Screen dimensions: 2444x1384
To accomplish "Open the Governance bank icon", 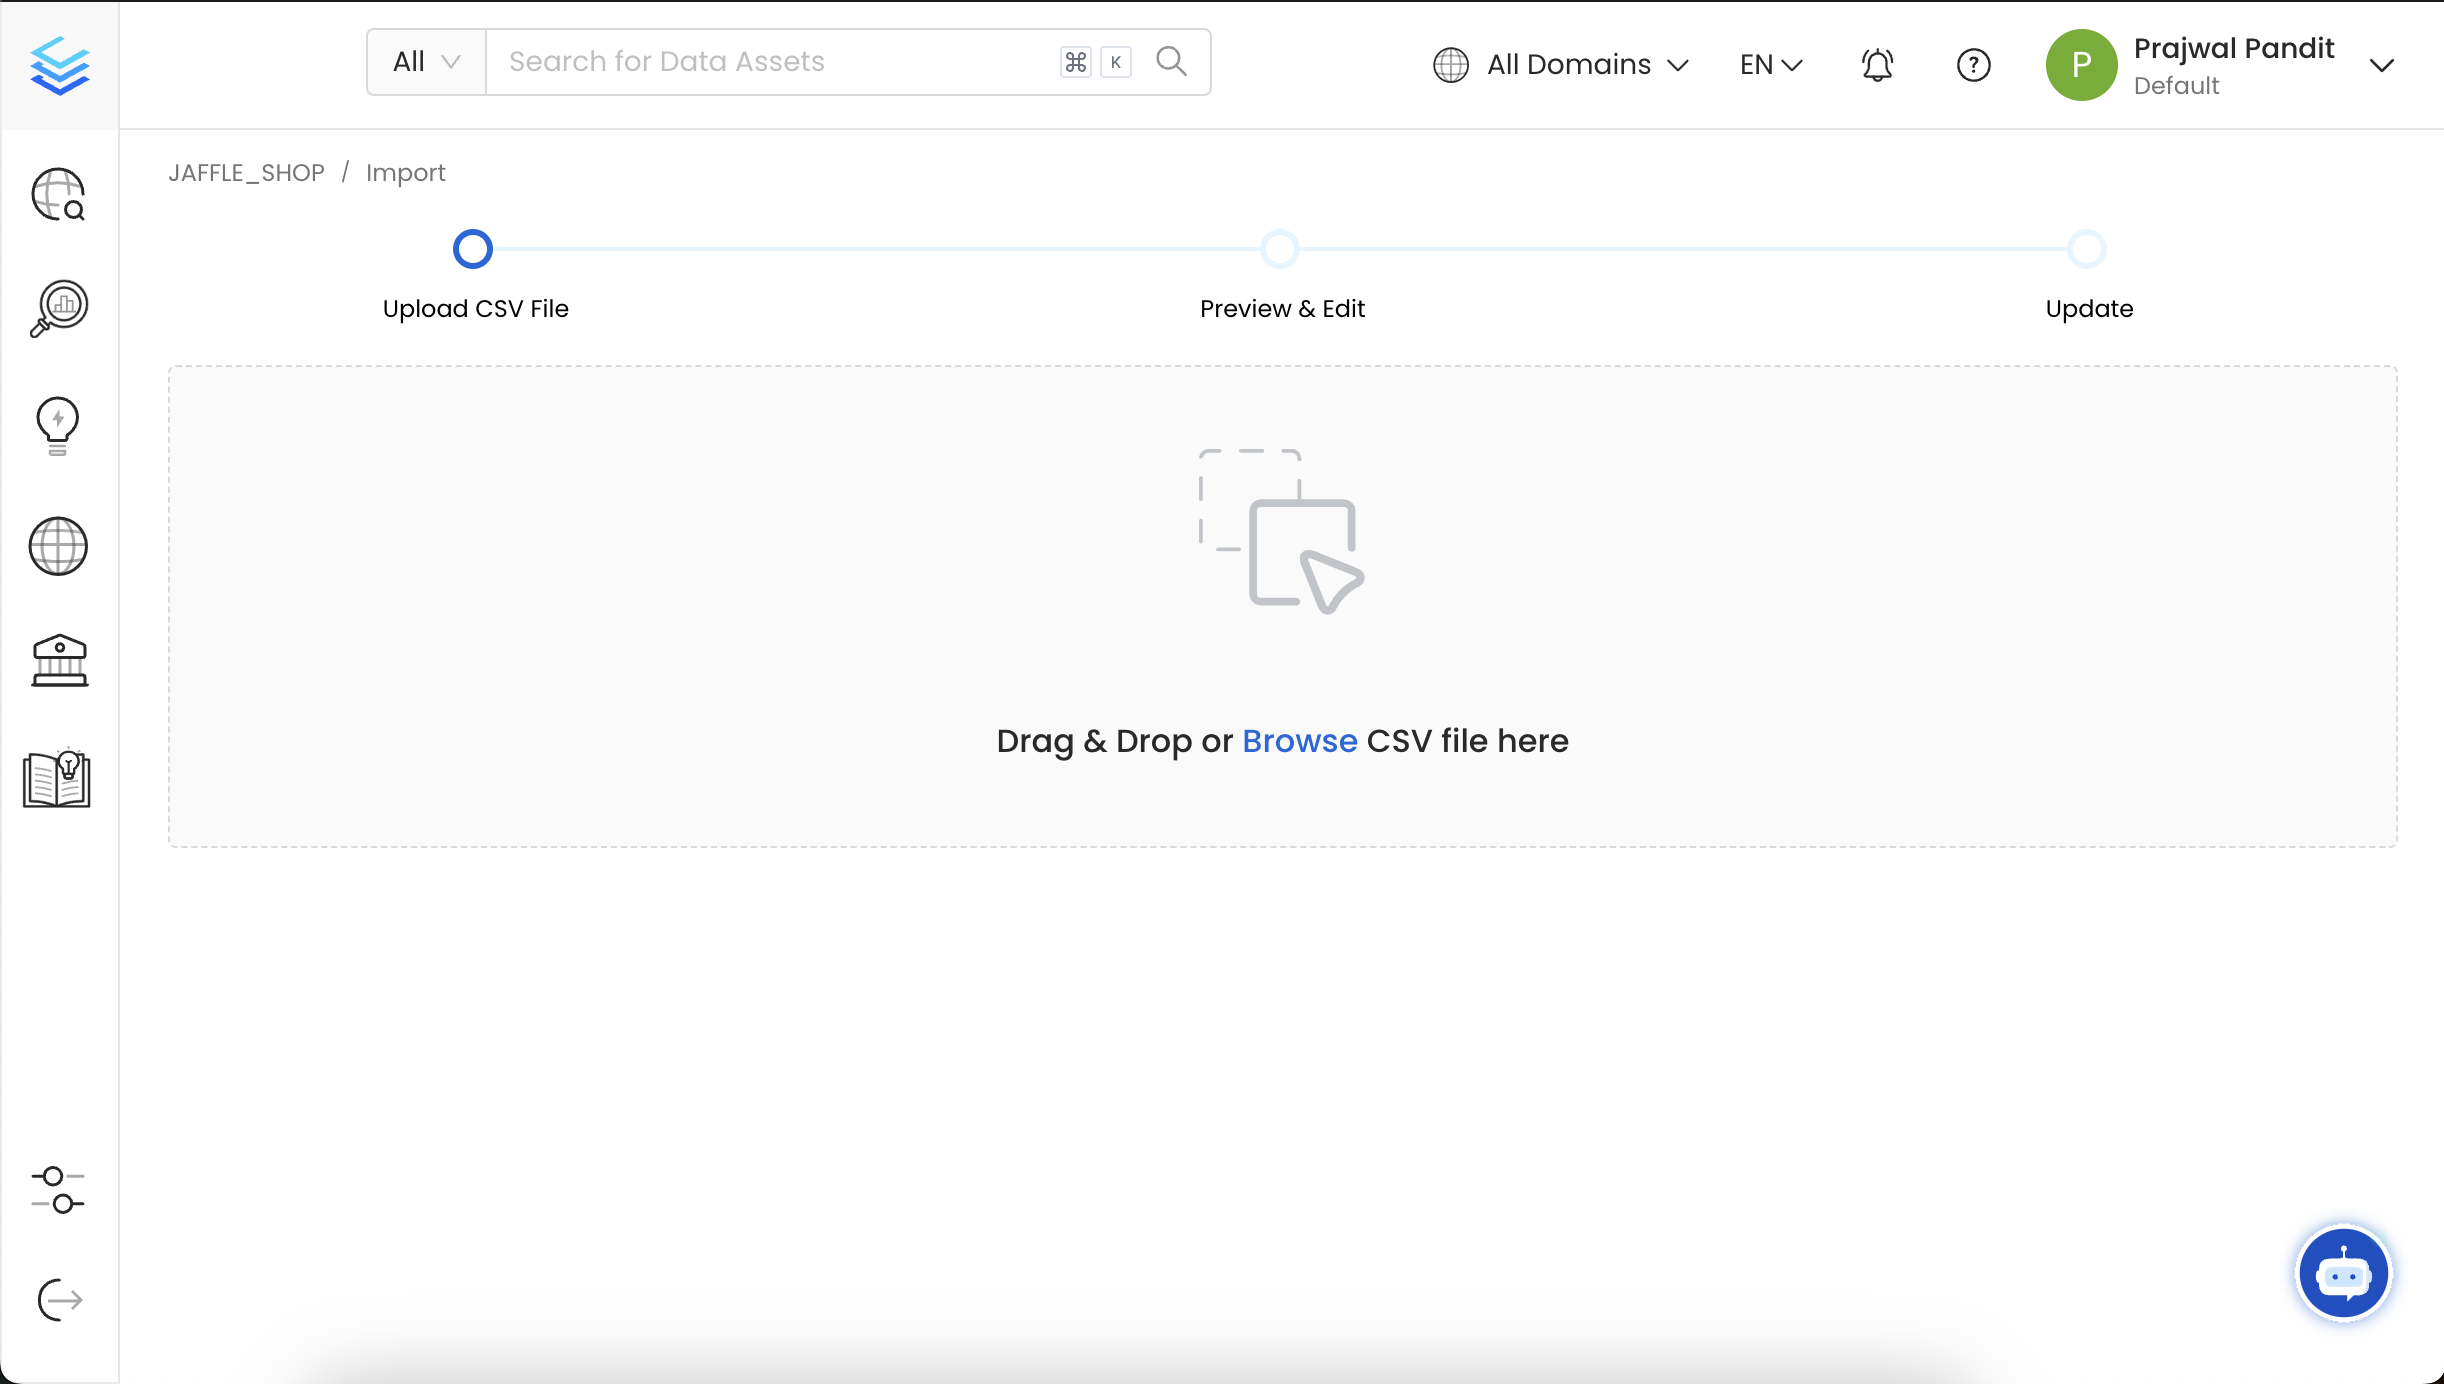I will (57, 660).
